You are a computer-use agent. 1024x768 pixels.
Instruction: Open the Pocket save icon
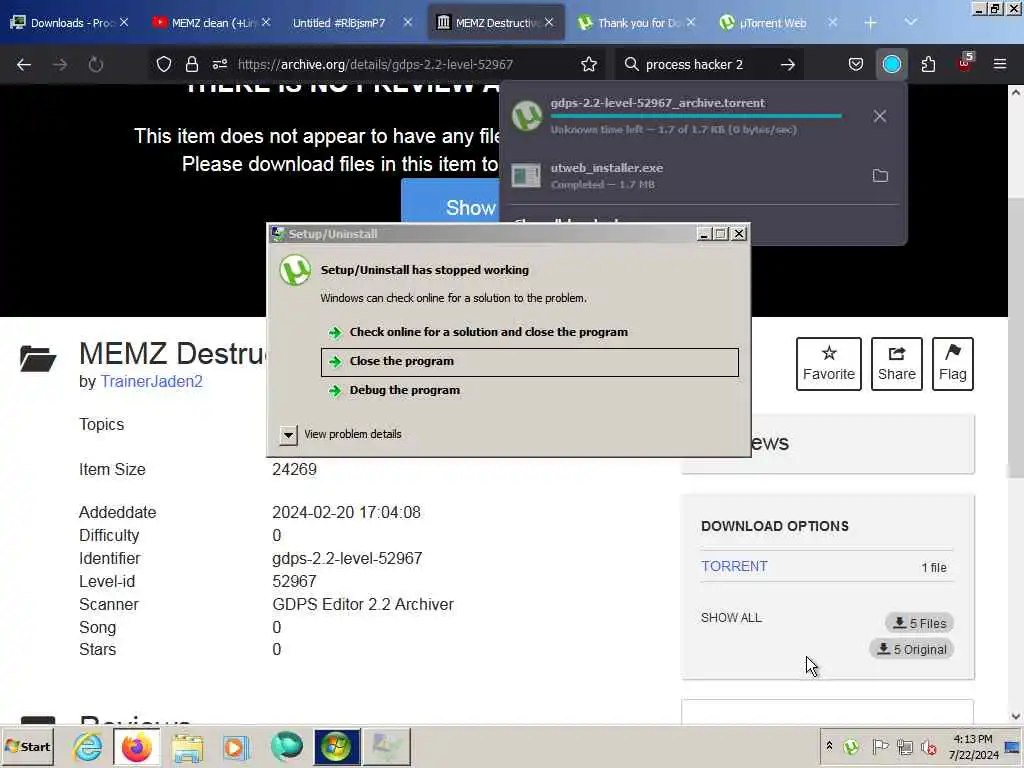(x=856, y=64)
